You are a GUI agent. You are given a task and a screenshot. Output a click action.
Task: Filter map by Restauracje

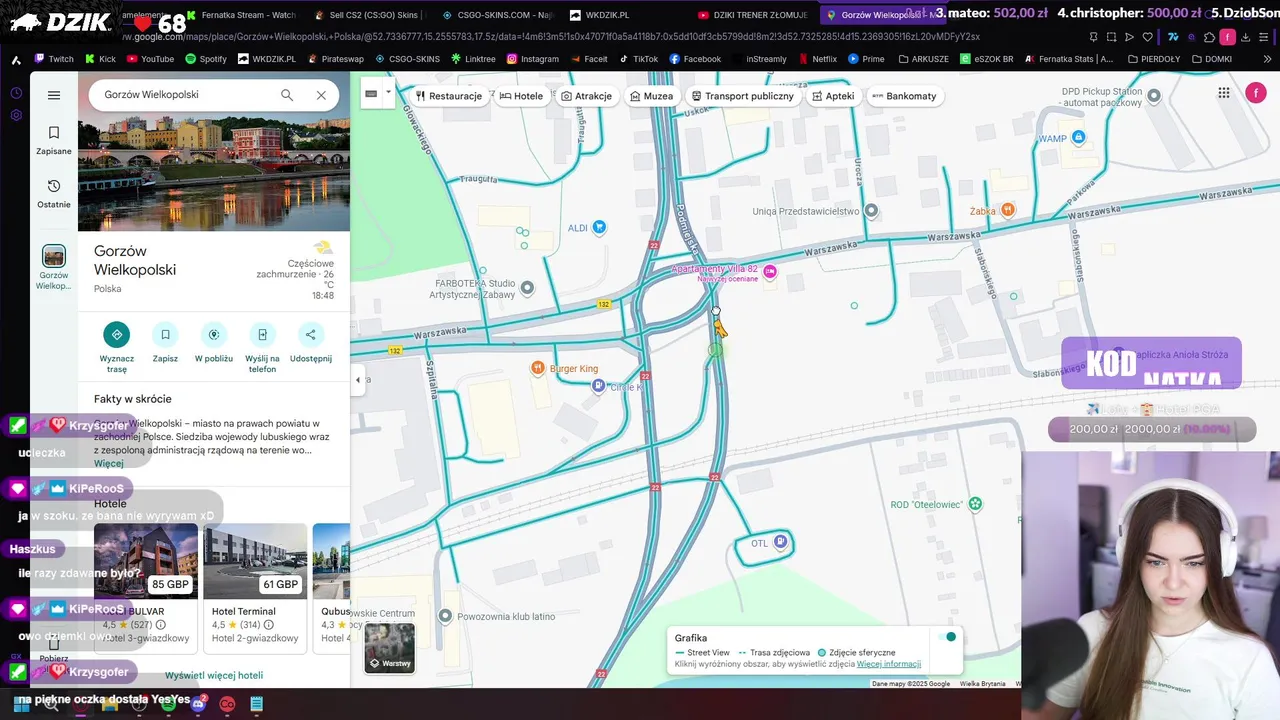(449, 96)
